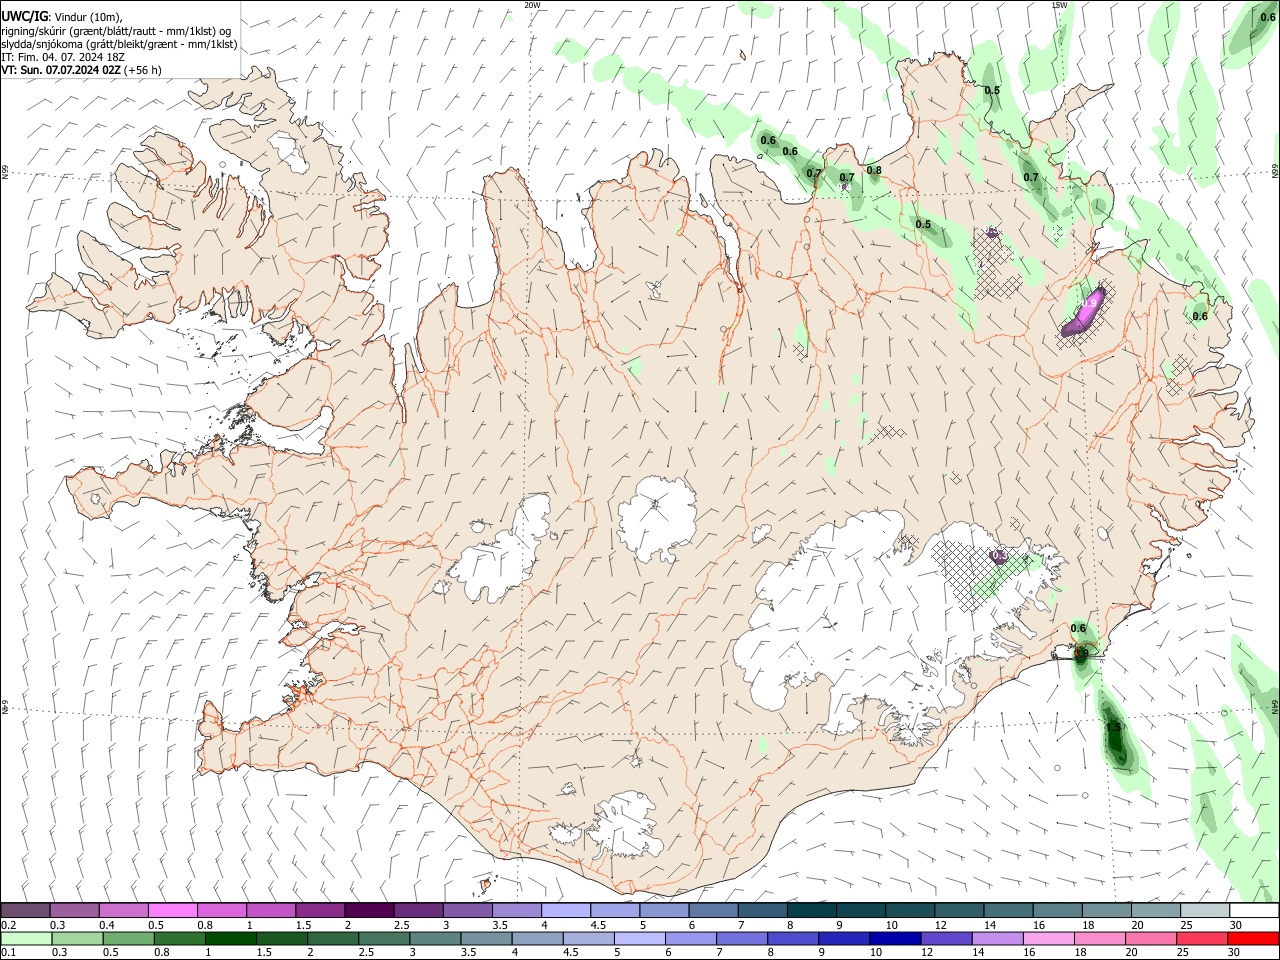Click snow scale swatch between 25 and 30

[1204, 911]
